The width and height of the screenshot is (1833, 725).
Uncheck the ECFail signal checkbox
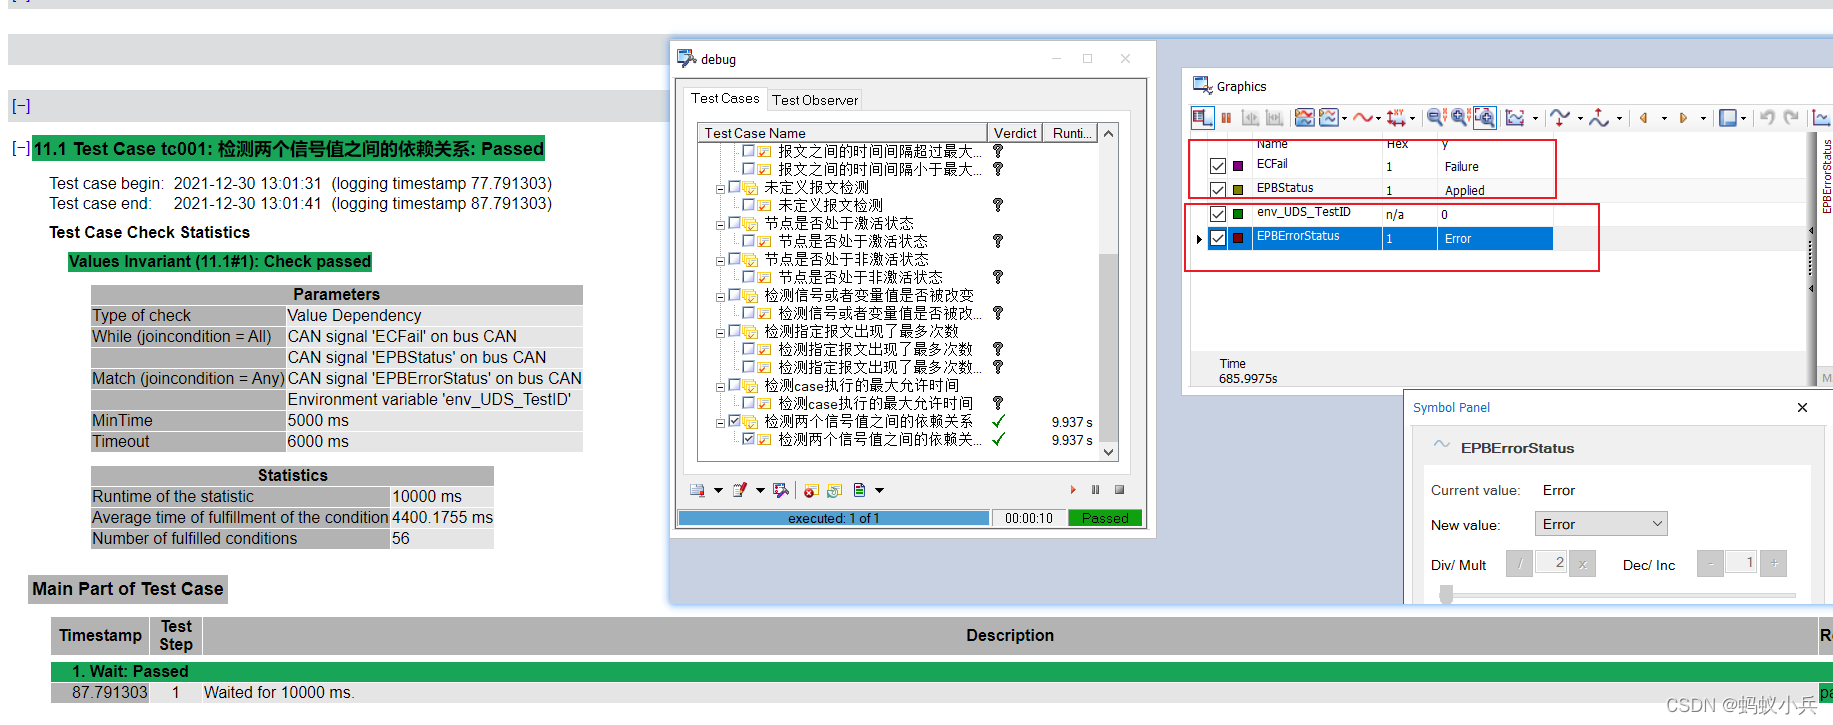point(1217,166)
